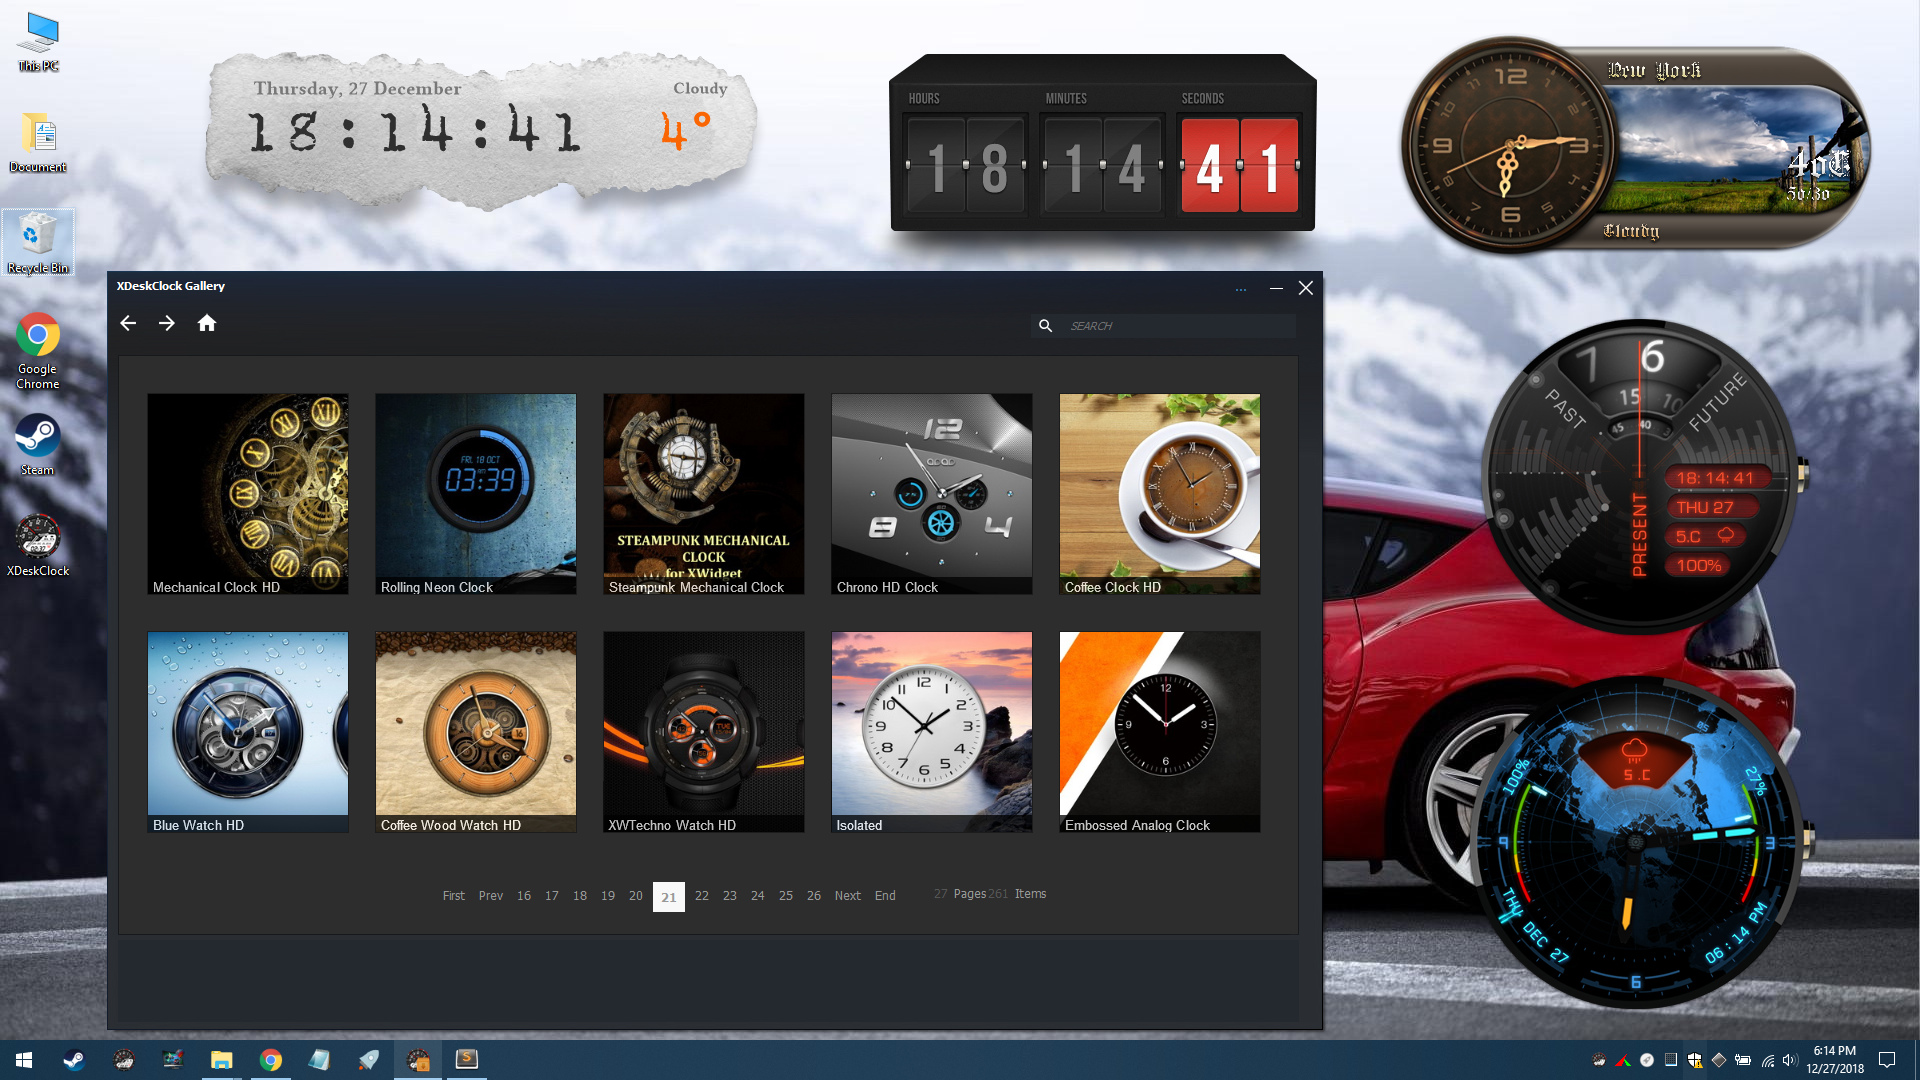Return to the First gallery page
Image resolution: width=1920 pixels, height=1080 pixels.
[453, 896]
